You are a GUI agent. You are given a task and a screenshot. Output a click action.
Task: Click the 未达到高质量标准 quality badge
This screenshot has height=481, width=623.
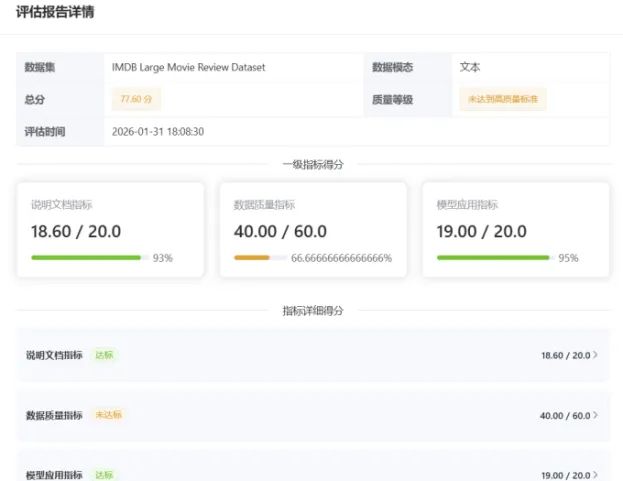502,99
